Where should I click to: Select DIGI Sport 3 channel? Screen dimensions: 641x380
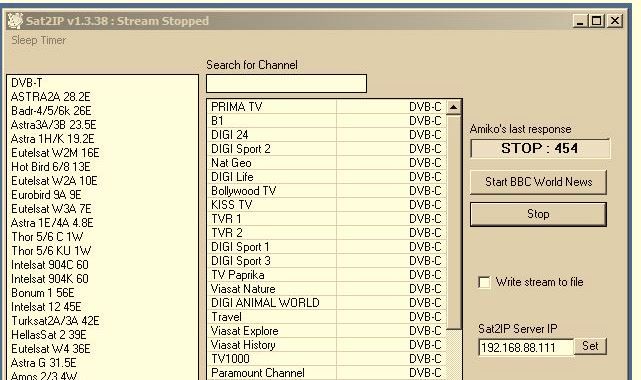327,261
